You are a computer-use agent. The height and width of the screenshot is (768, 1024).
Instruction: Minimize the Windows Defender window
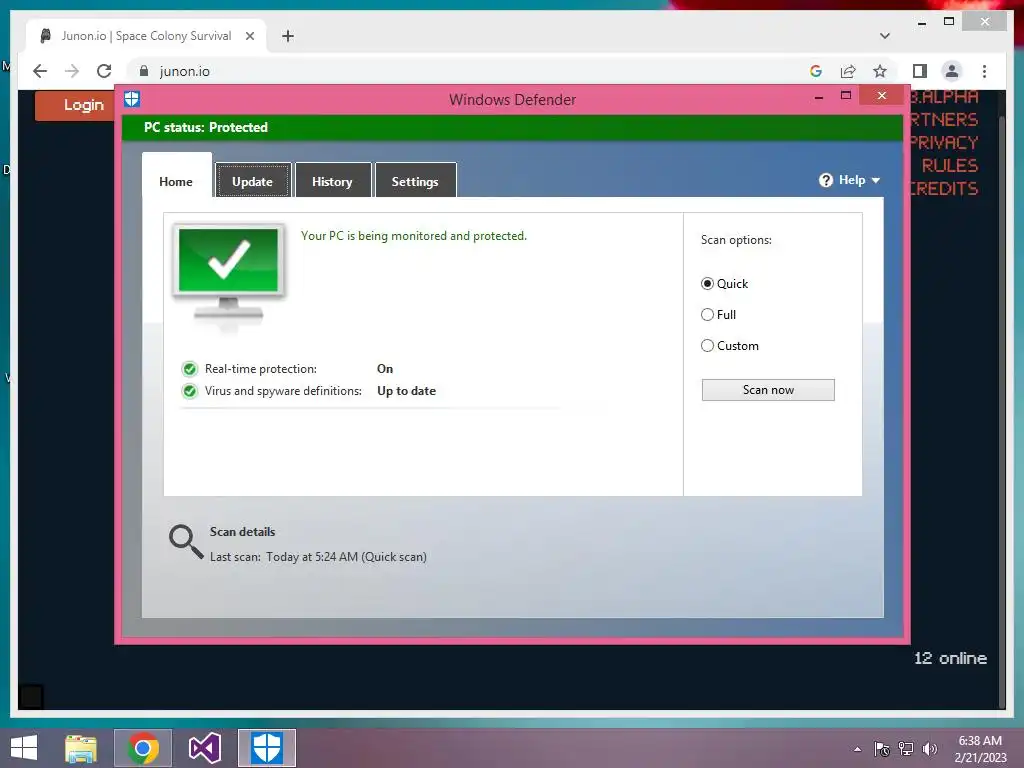819,97
